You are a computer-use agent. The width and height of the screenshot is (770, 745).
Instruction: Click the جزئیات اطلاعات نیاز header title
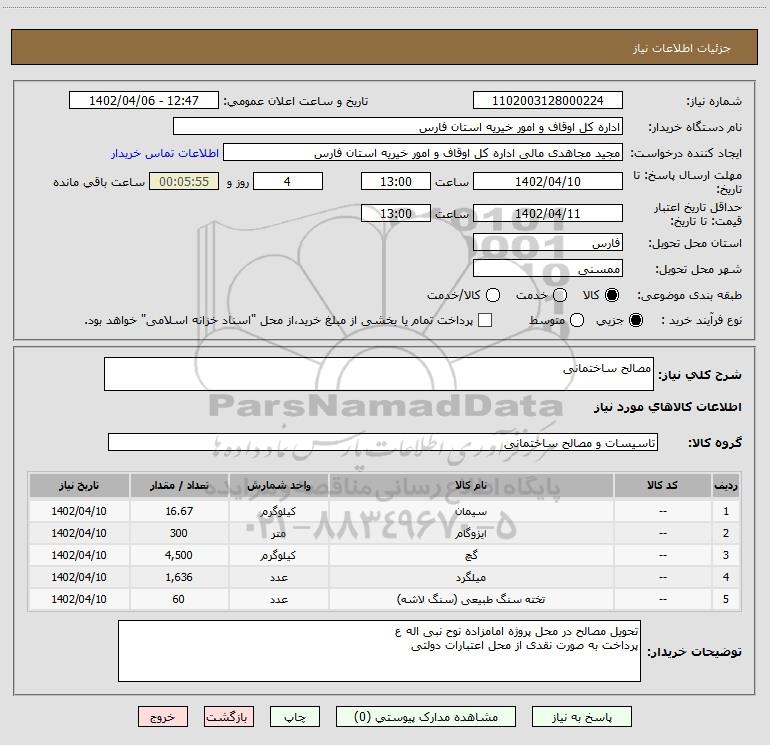pyautogui.click(x=682, y=48)
